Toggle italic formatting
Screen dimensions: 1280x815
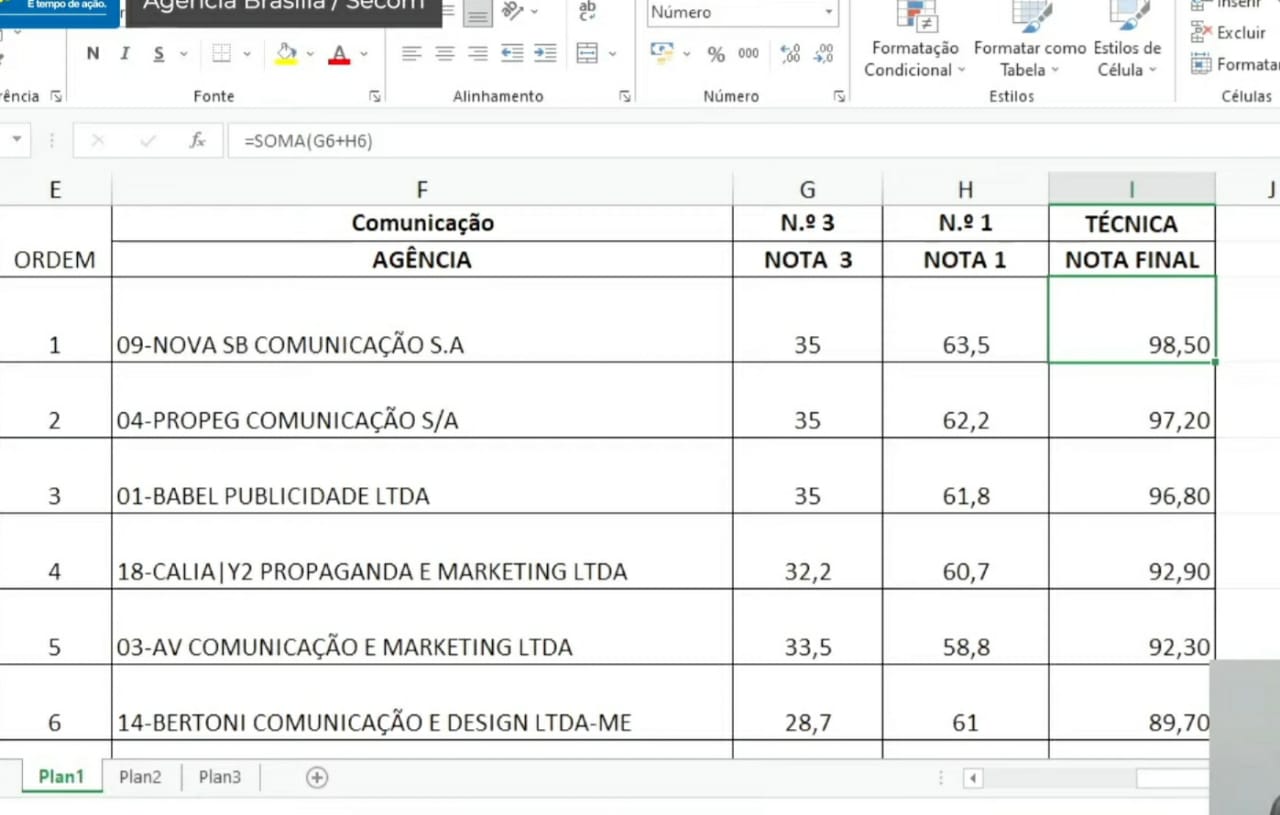pos(125,54)
